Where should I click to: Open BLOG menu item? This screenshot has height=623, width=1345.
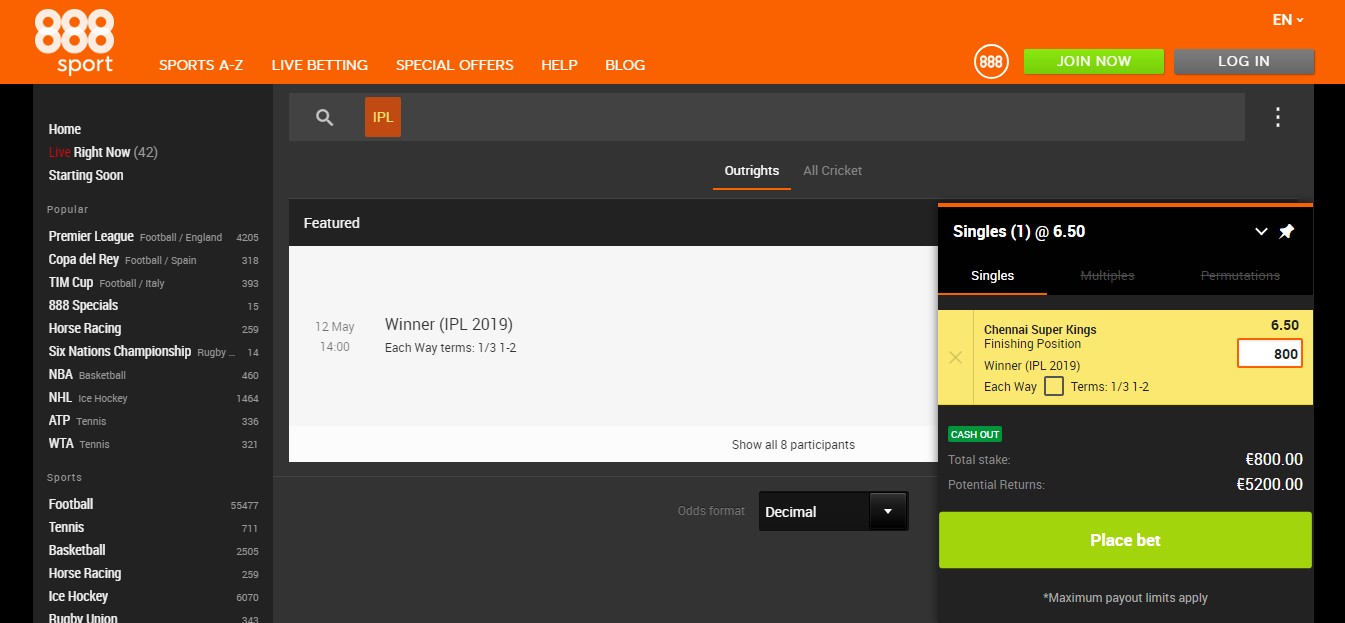tap(625, 65)
